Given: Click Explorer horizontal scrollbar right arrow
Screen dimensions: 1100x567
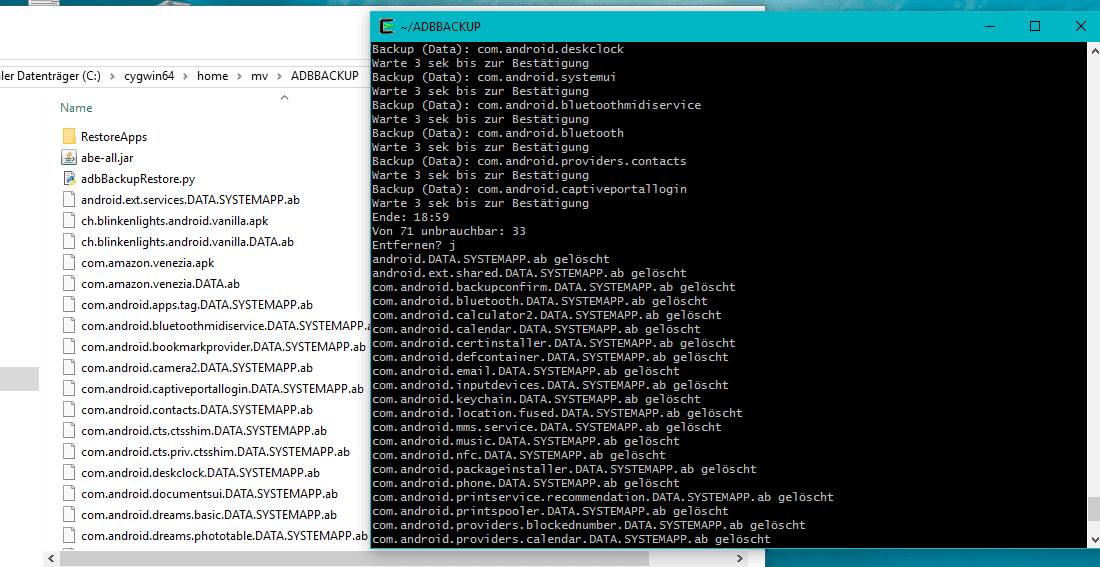Looking at the screenshot, I should click(741, 559).
